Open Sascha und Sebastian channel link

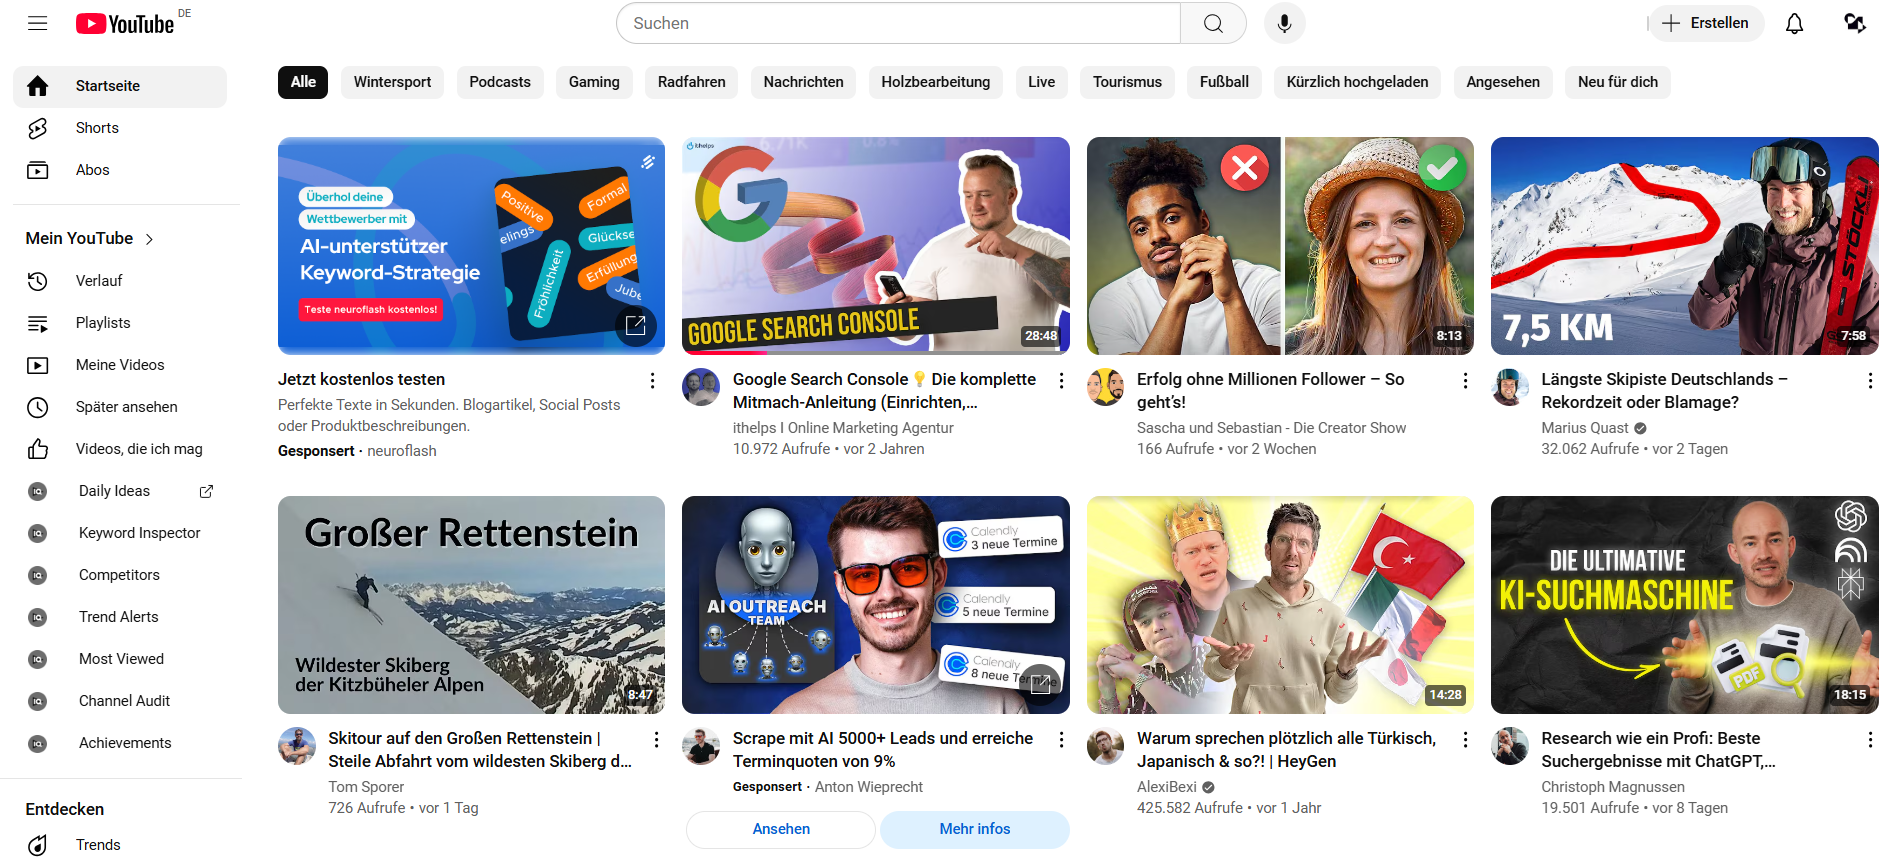click(x=1271, y=428)
